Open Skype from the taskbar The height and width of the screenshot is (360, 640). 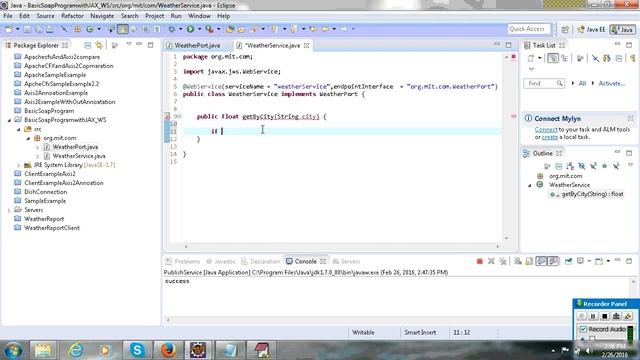(x=137, y=350)
